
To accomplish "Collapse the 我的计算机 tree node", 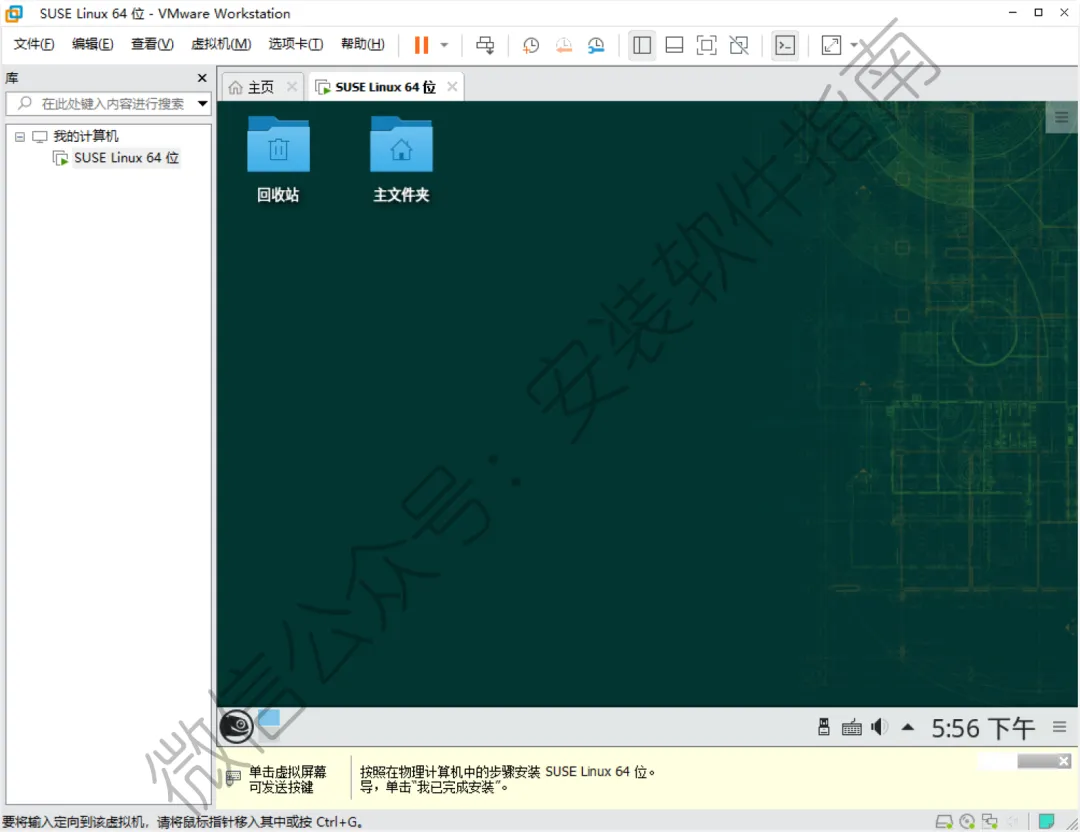I will [x=20, y=136].
